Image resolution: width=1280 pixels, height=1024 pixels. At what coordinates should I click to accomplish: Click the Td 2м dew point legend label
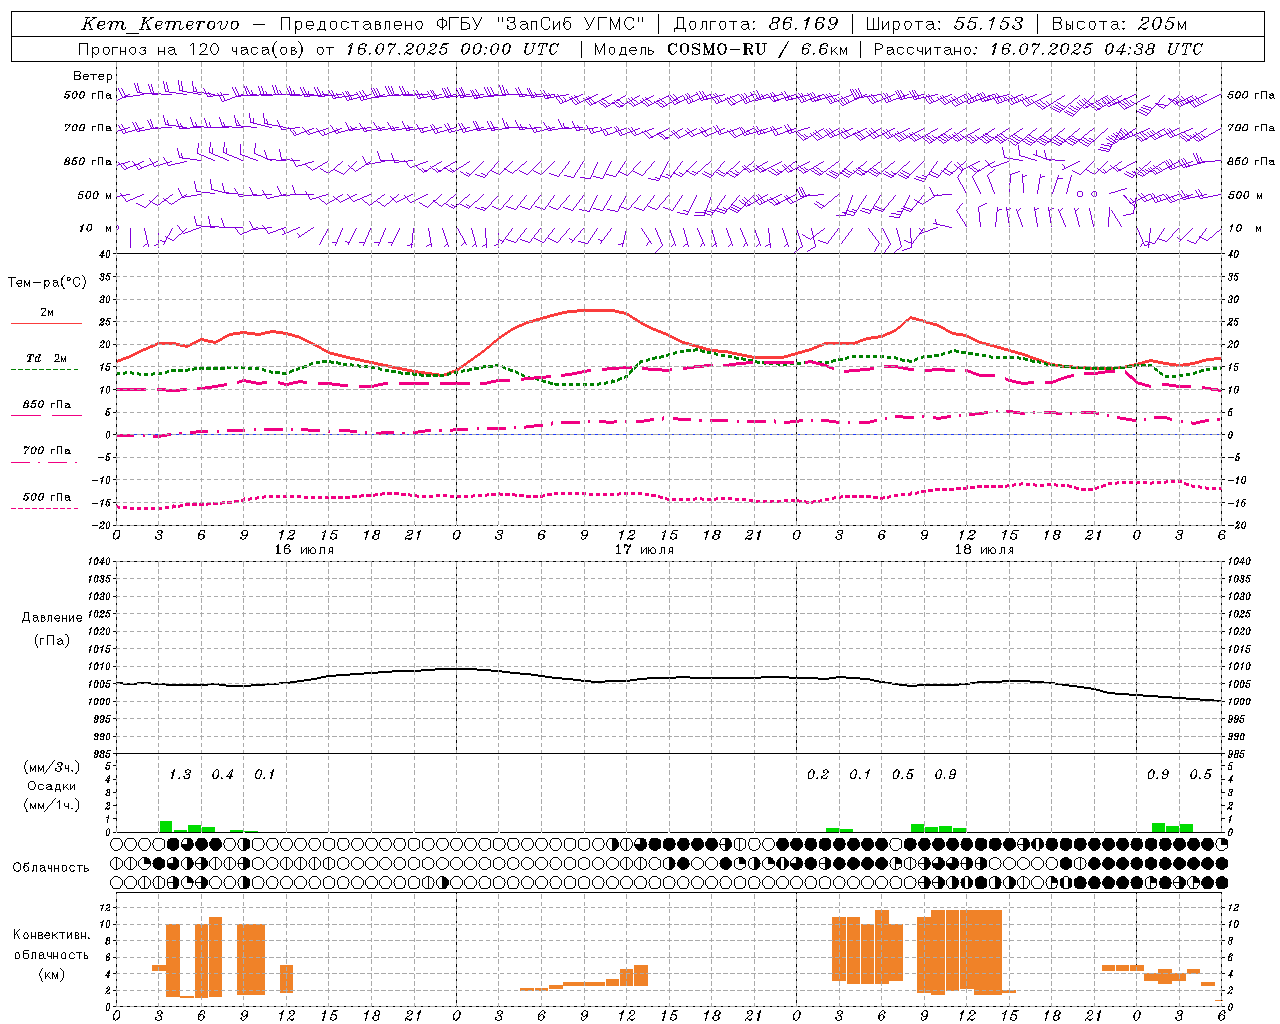pyautogui.click(x=46, y=358)
